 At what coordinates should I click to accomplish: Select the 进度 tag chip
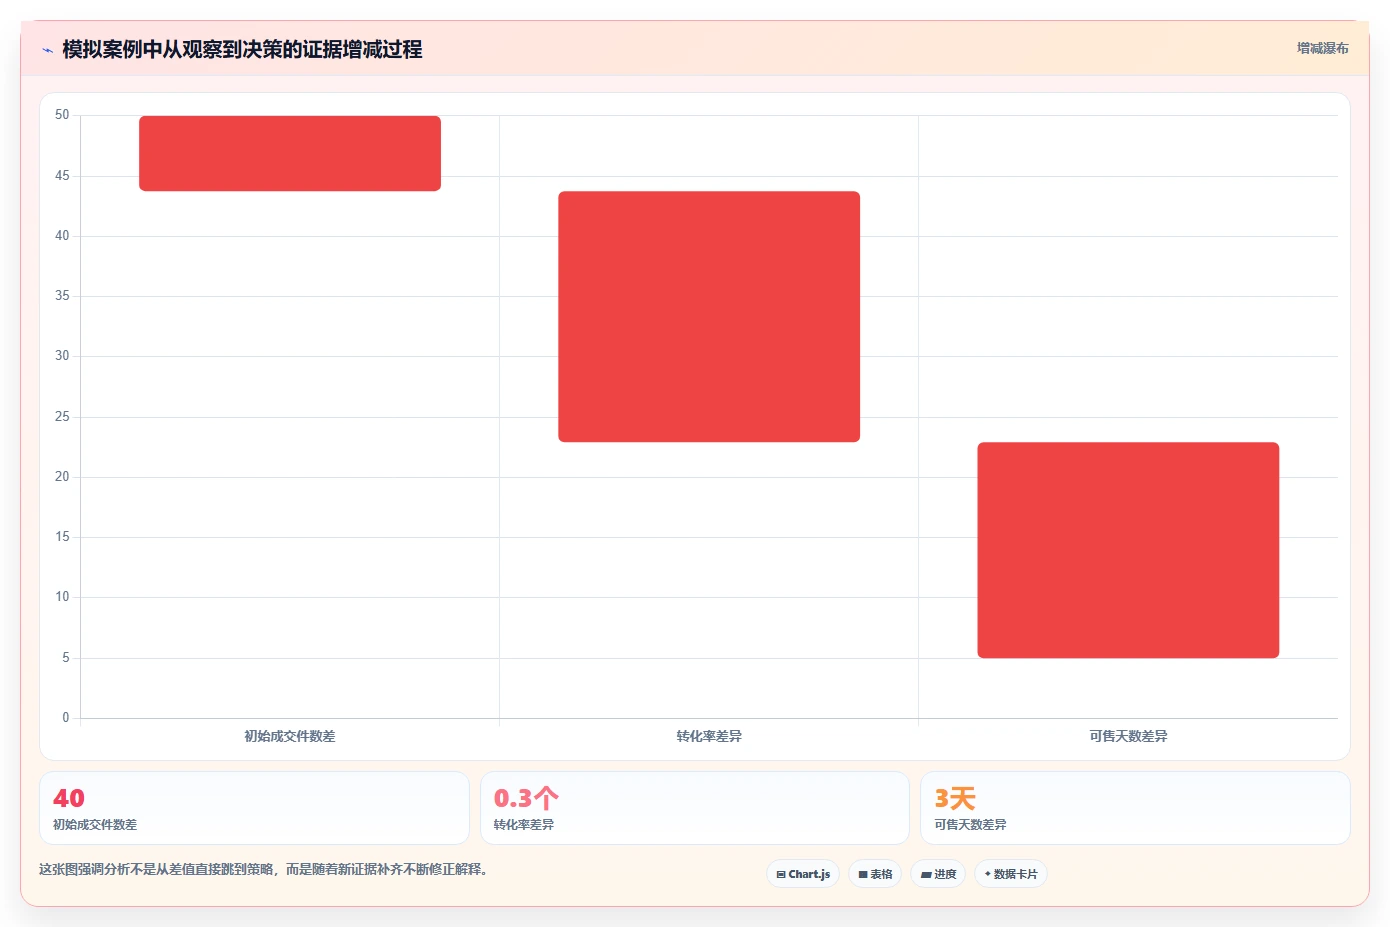[938, 874]
